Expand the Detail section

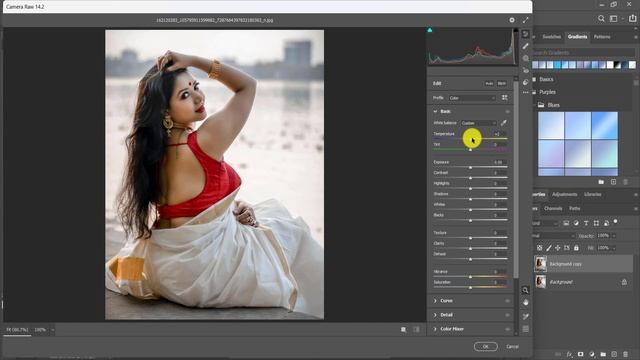[435, 315]
